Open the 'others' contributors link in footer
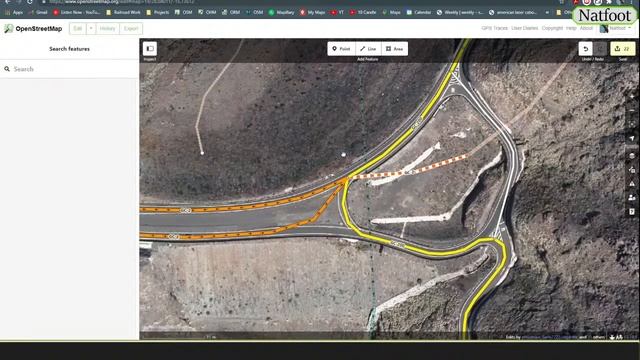This screenshot has height=360, width=640. pyautogui.click(x=598, y=337)
